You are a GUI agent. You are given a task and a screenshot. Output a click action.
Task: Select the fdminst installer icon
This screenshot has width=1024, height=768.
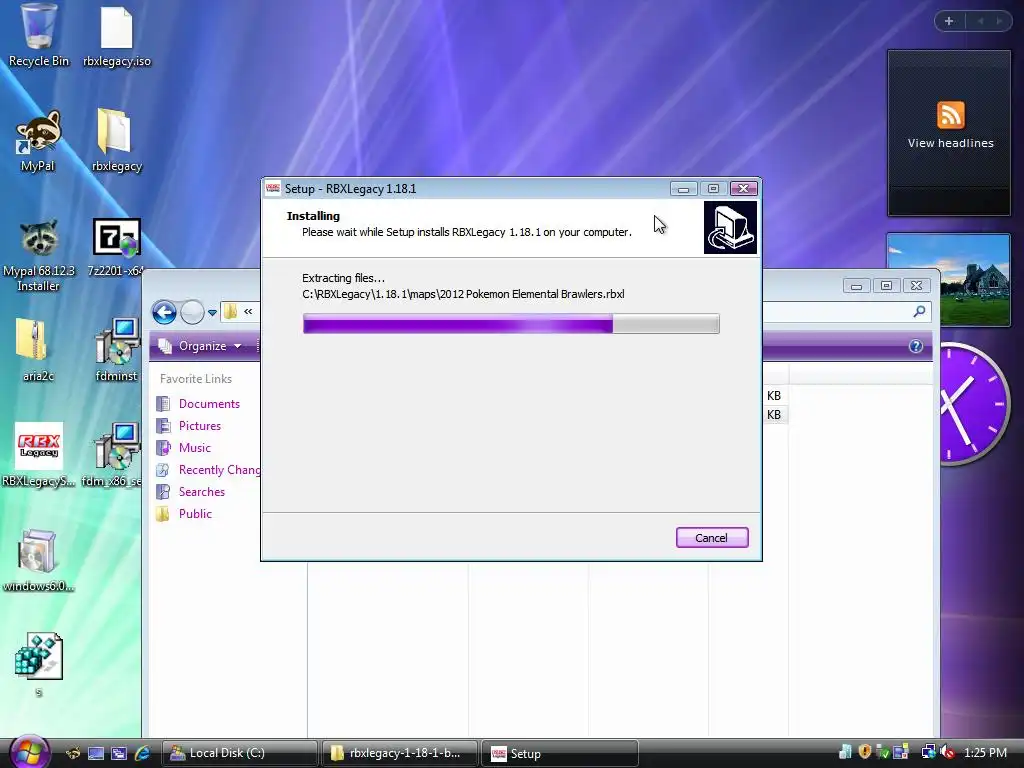coord(116,350)
